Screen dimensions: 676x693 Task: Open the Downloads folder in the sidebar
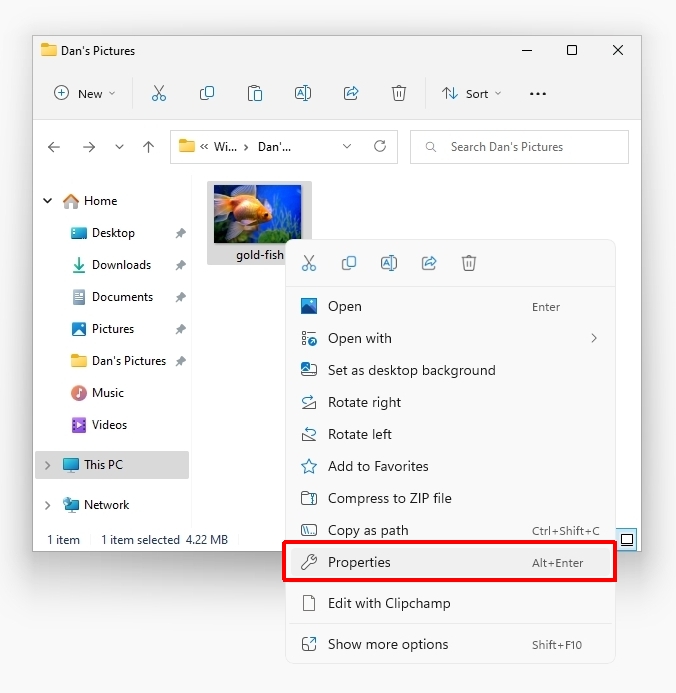(121, 265)
